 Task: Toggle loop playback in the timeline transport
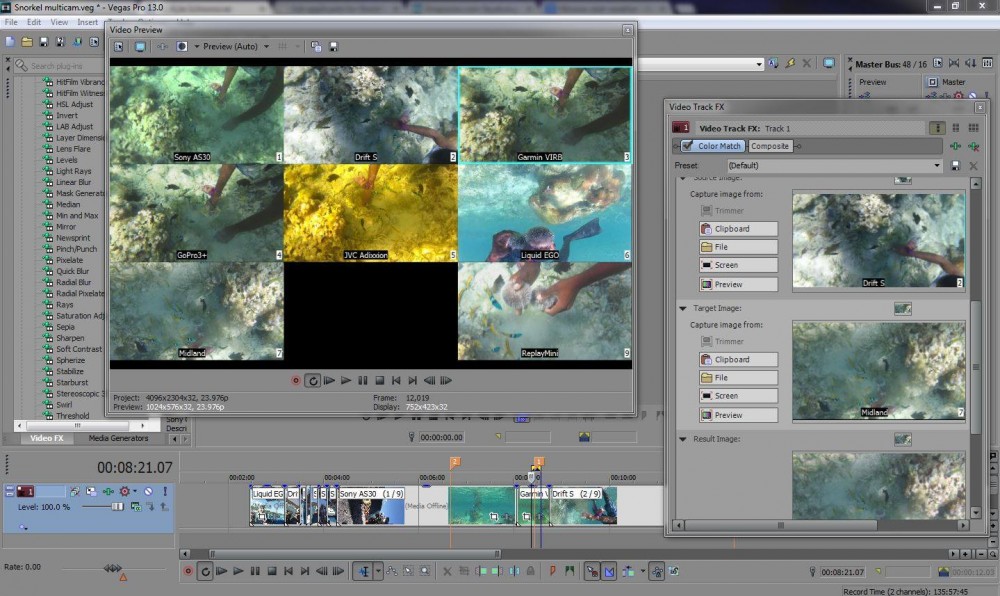click(205, 571)
